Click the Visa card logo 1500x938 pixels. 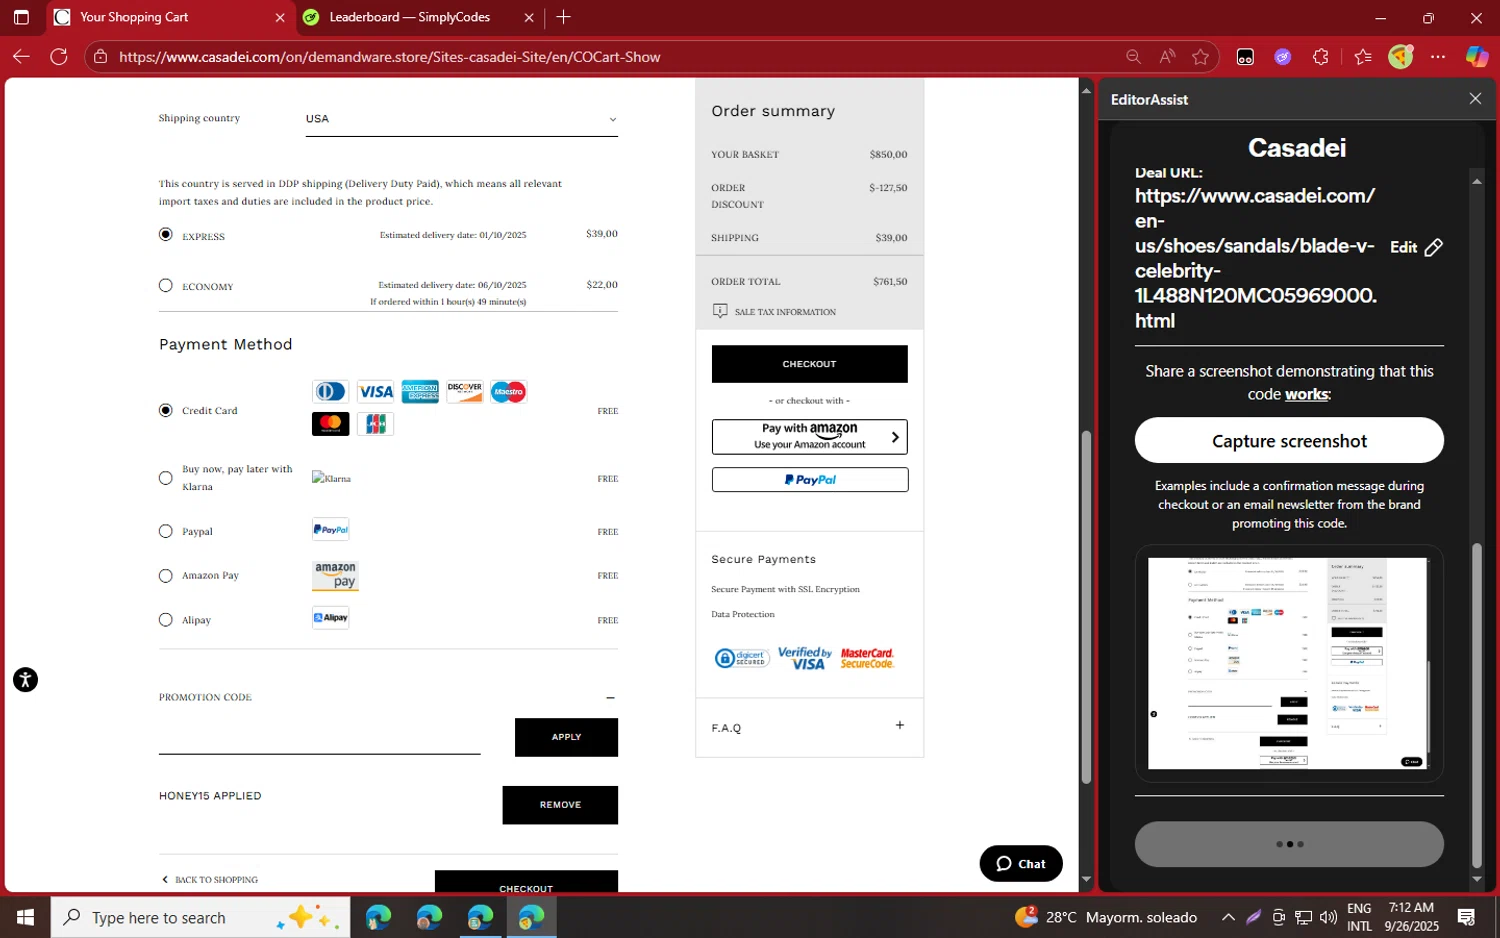point(376,392)
